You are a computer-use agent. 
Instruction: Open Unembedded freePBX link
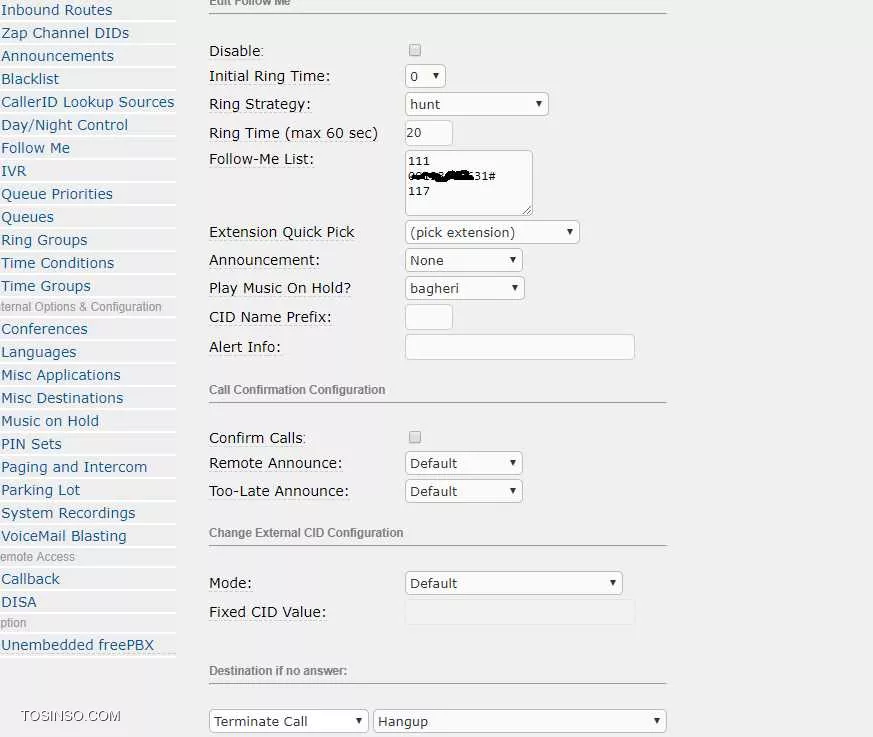pos(77,645)
